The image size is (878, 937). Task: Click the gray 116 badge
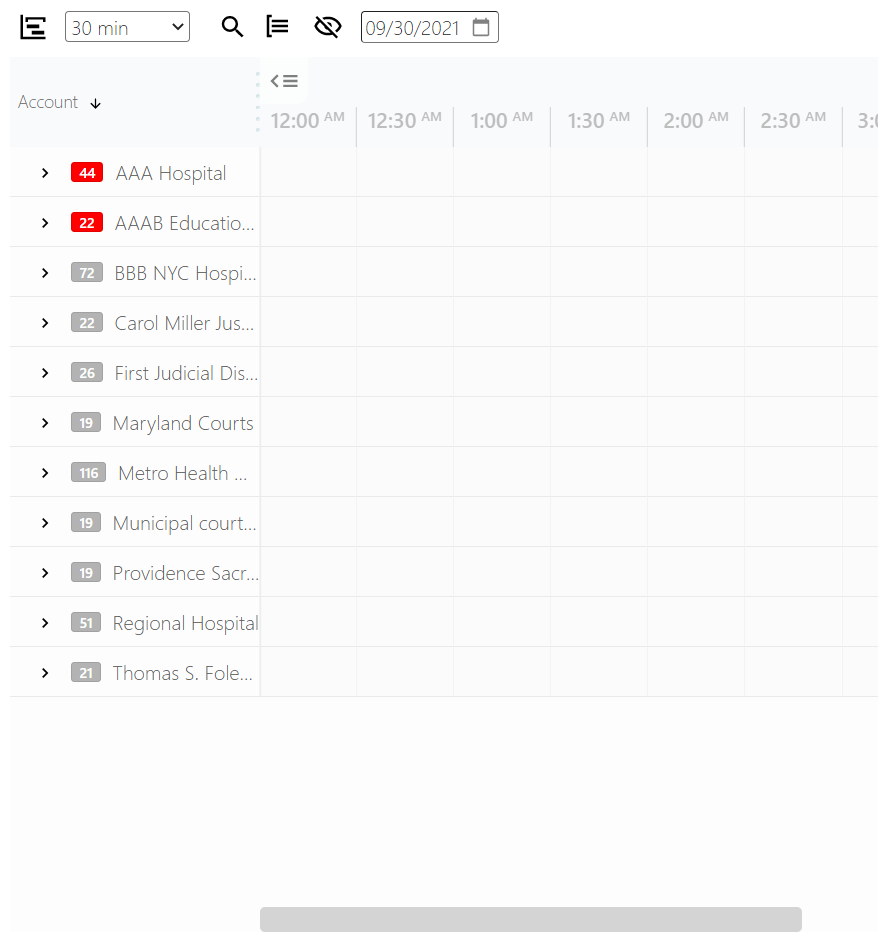point(88,473)
